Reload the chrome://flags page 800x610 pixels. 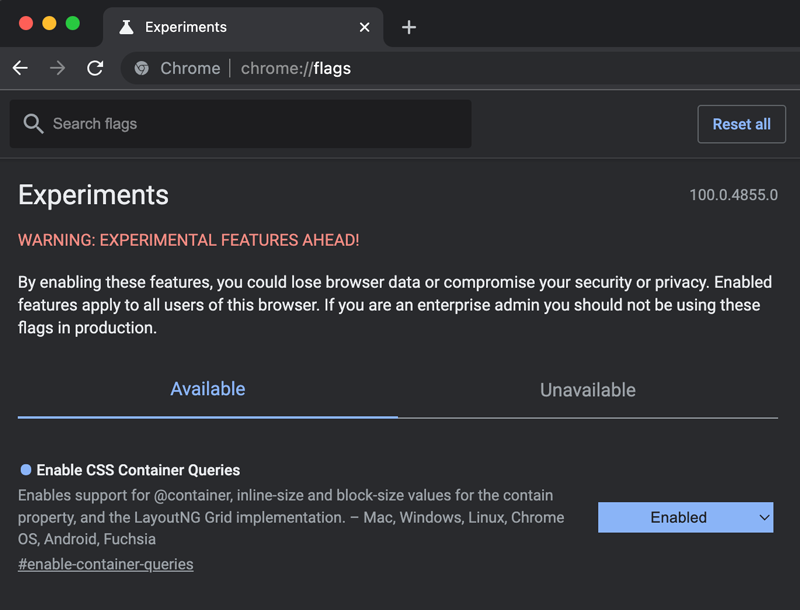(95, 68)
